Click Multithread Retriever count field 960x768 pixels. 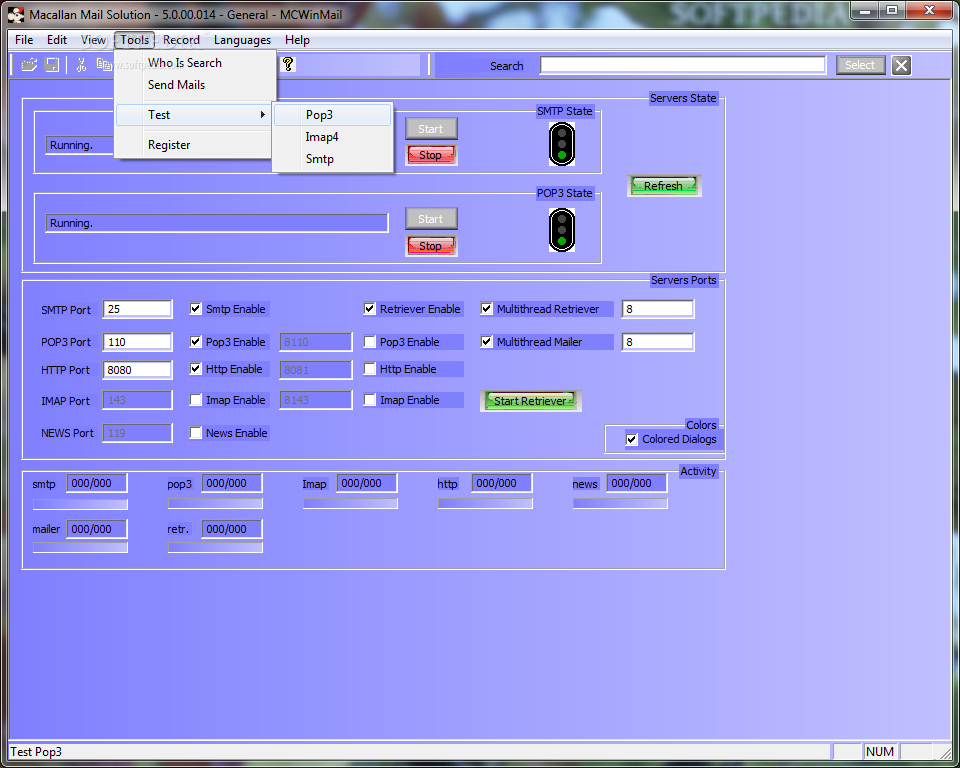658,309
